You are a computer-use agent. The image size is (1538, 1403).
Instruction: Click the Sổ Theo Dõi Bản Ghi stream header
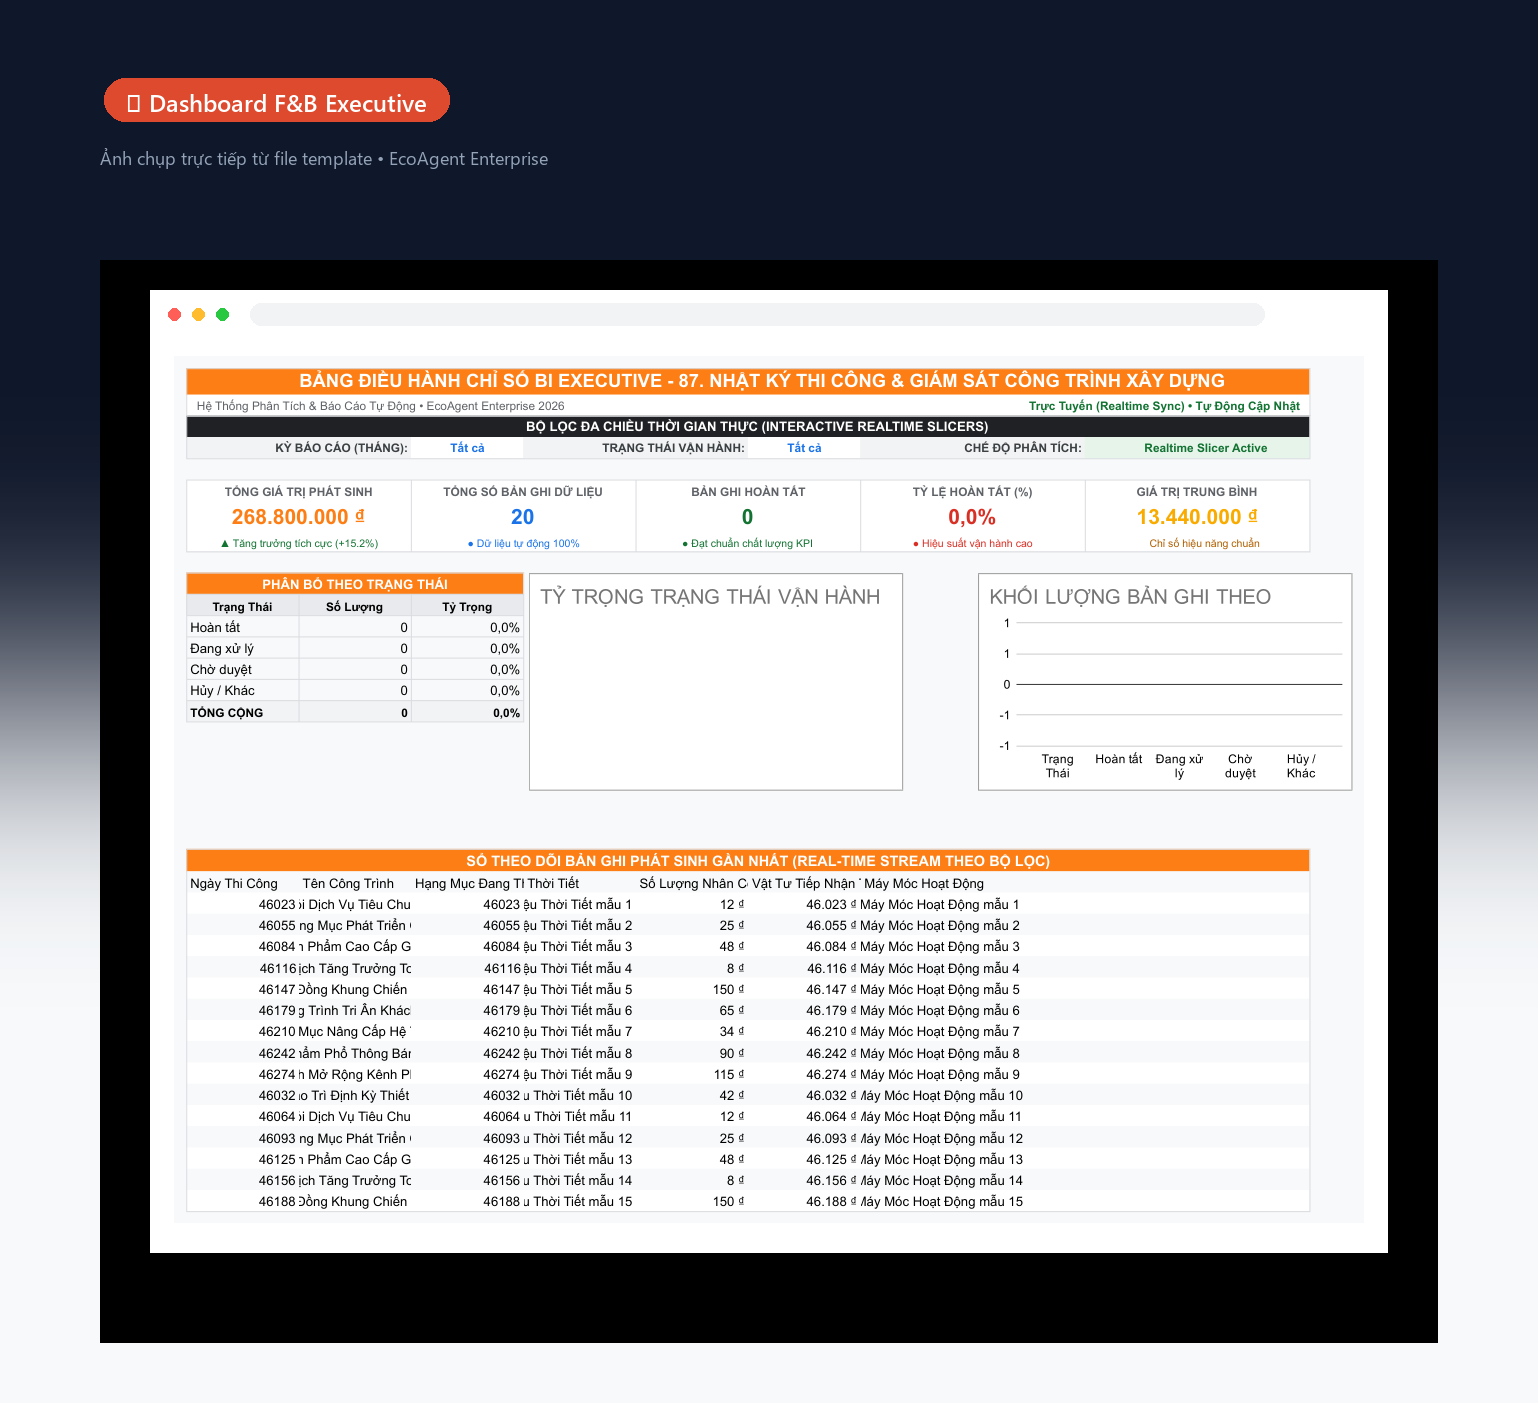(748, 861)
